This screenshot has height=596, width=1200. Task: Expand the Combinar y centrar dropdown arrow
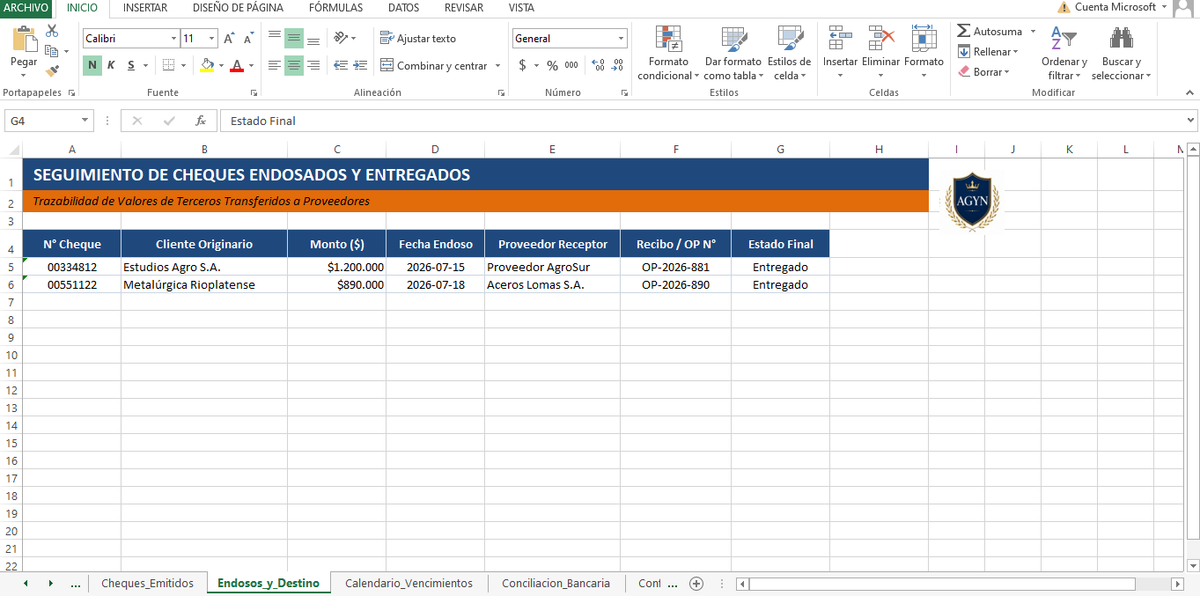(497, 66)
